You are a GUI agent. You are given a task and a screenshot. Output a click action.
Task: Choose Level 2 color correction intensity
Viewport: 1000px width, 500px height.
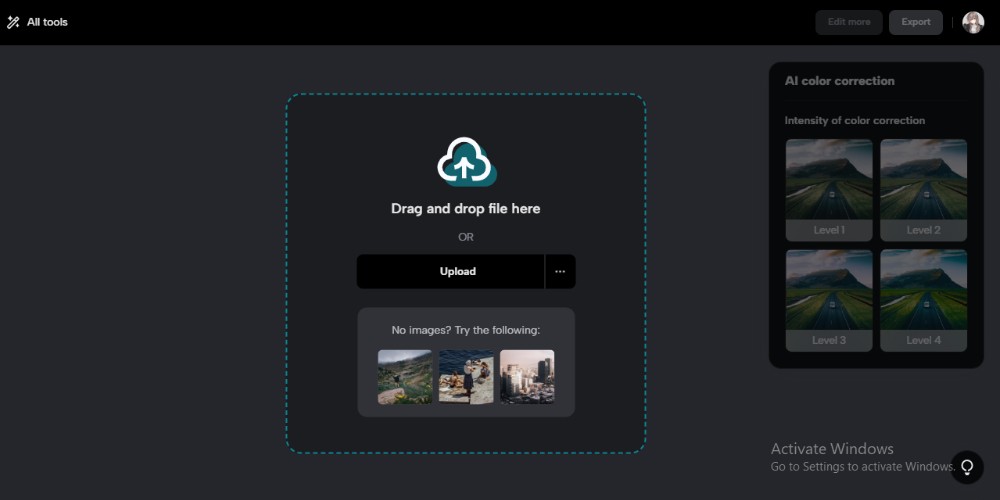click(x=923, y=190)
